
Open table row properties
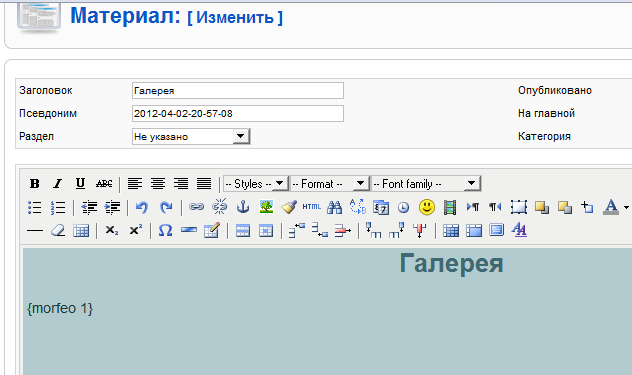click(x=243, y=231)
